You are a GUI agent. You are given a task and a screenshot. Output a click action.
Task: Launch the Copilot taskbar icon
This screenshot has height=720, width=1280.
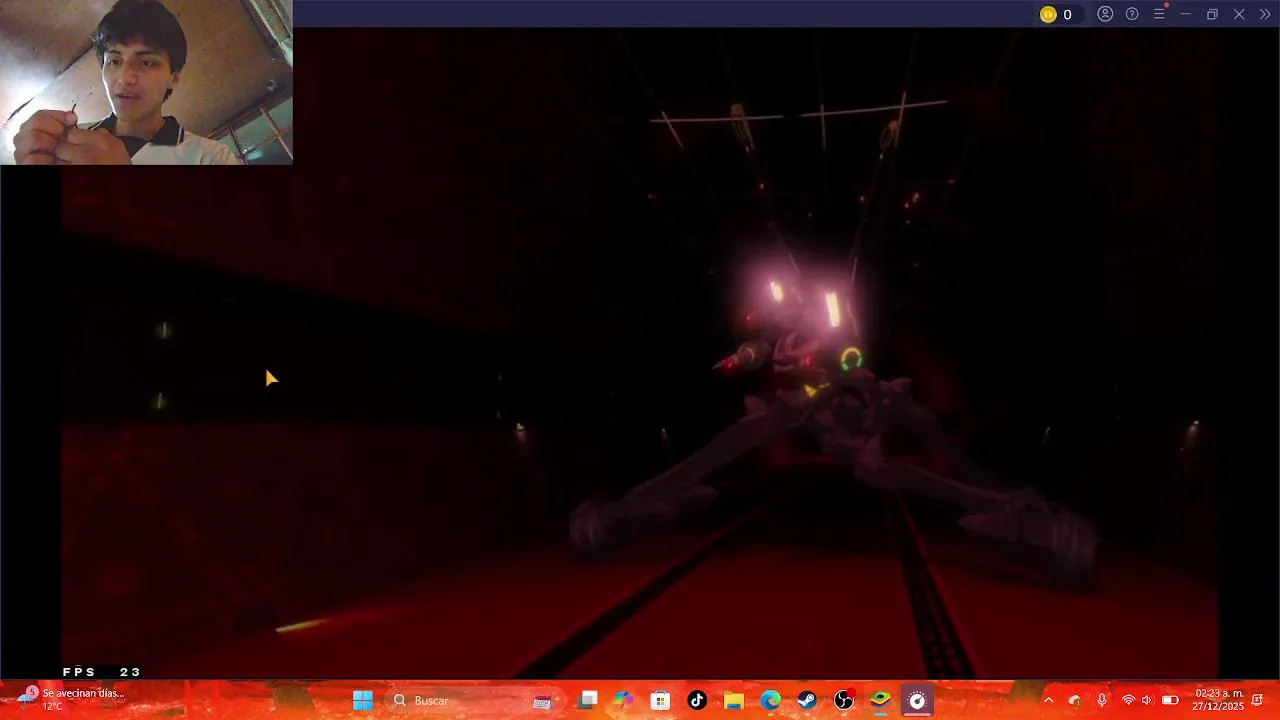tap(624, 700)
